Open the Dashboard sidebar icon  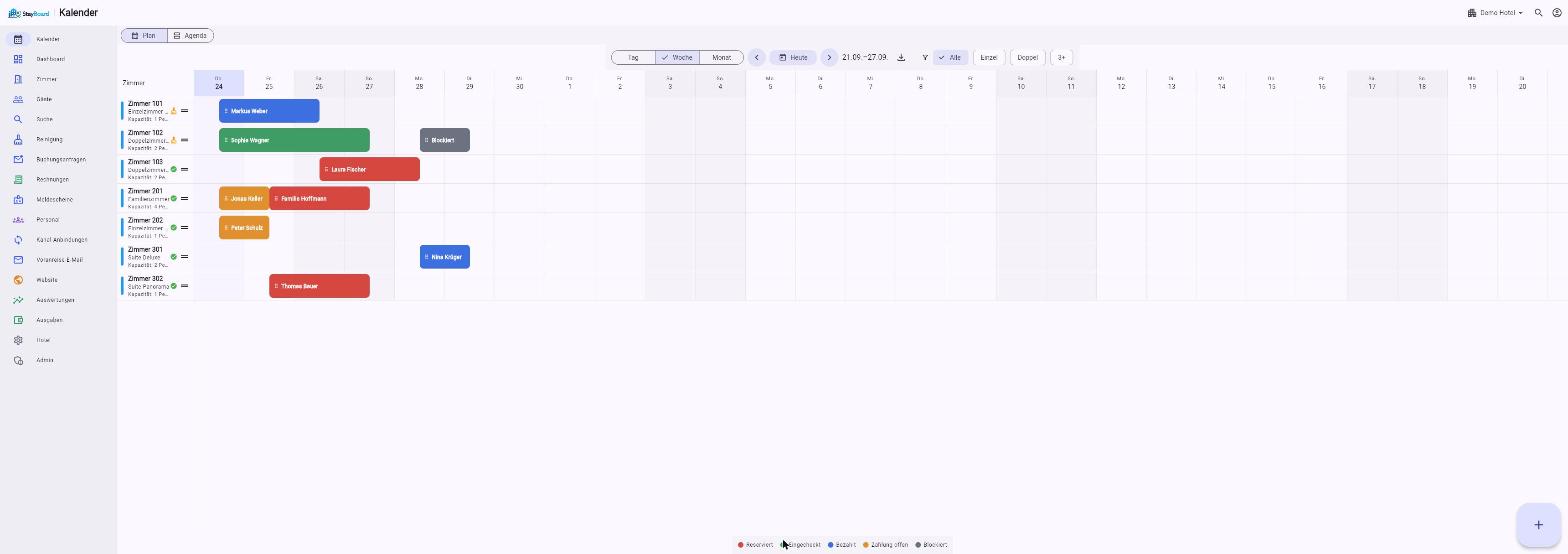coord(18,59)
